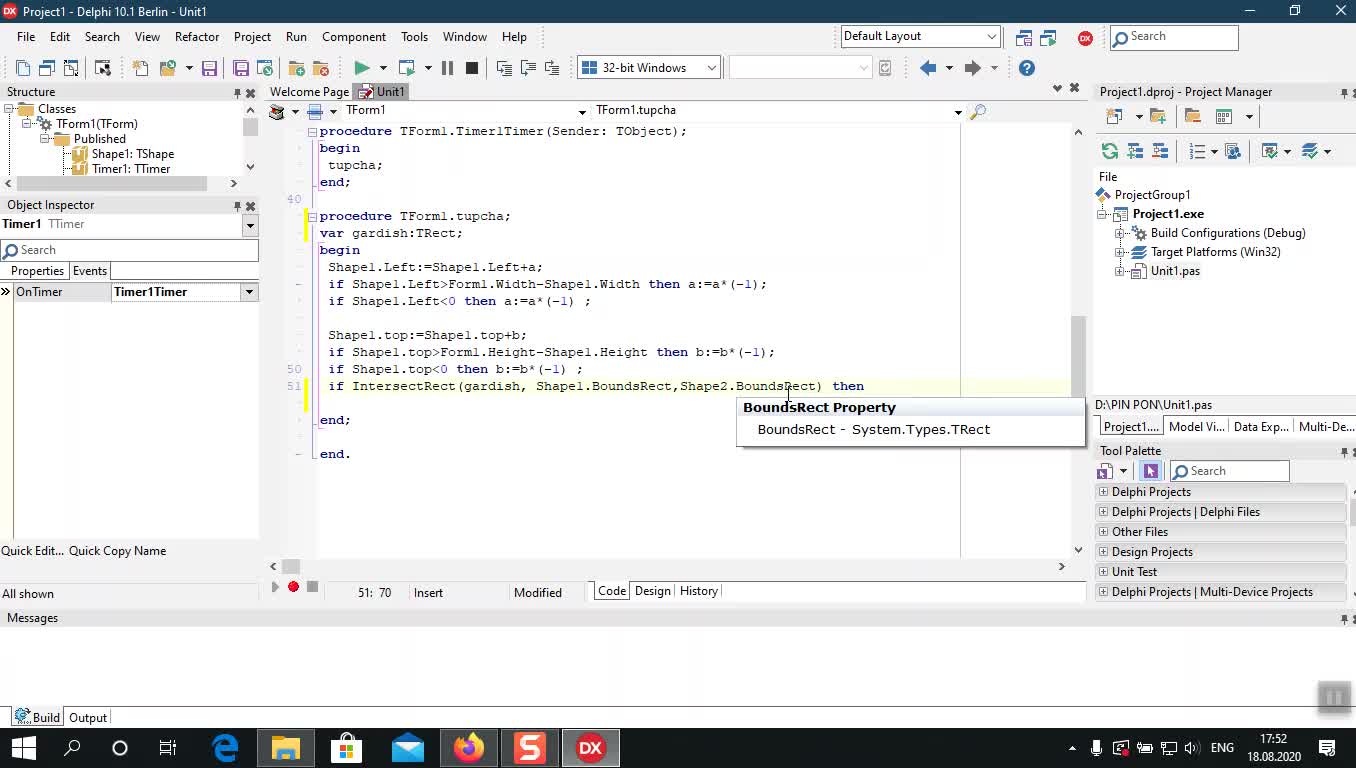The width and height of the screenshot is (1356, 768).
Task: Click Collapse All icon in Project Manager
Action: point(1160,151)
